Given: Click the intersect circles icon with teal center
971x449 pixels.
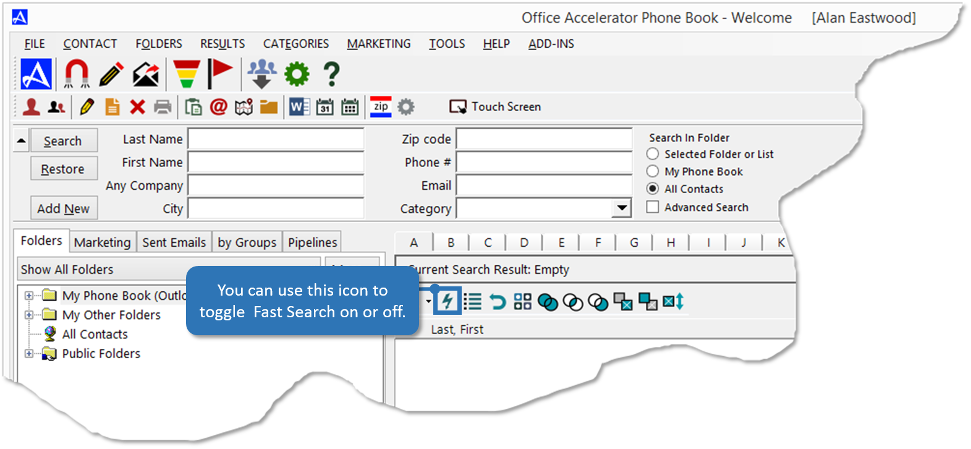Looking at the screenshot, I should click(x=573, y=302).
